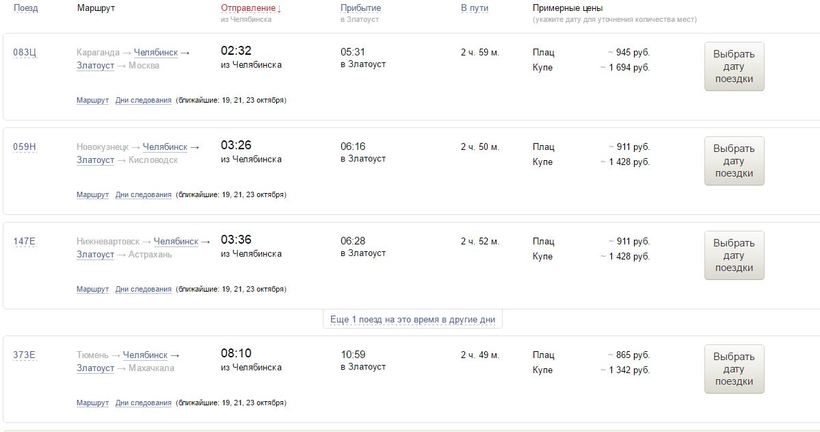Open train number 059Н
The height and width of the screenshot is (432, 820).
(25, 146)
